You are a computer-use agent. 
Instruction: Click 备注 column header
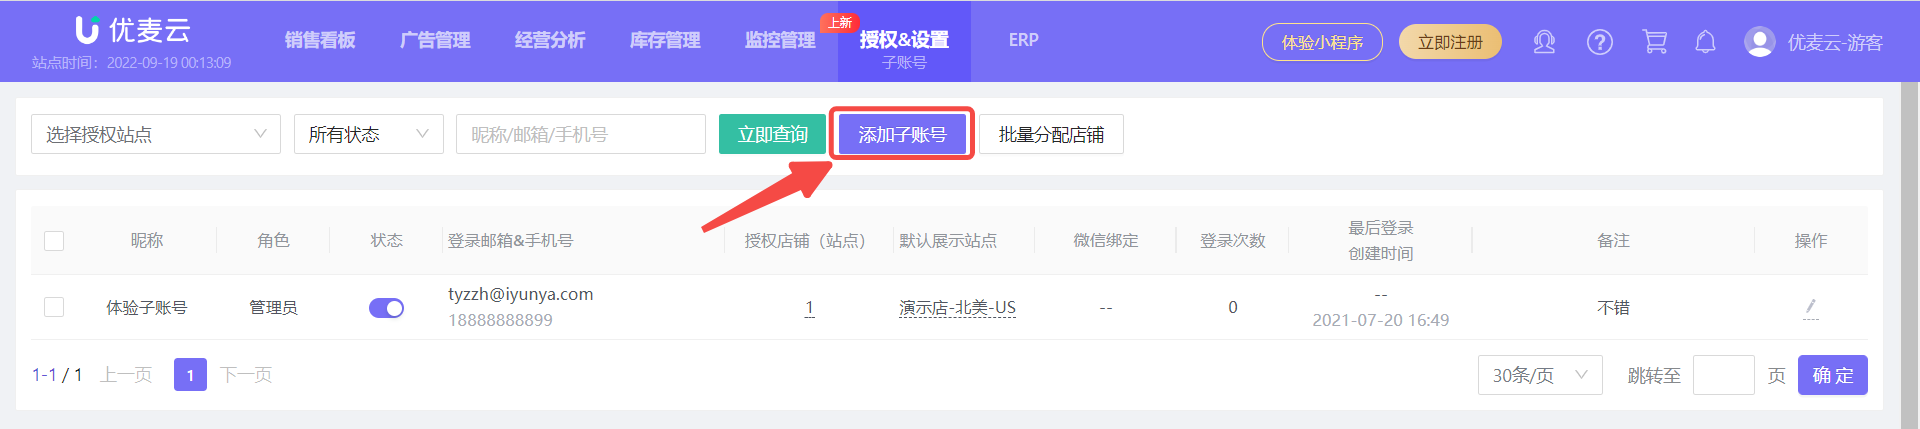click(1613, 241)
